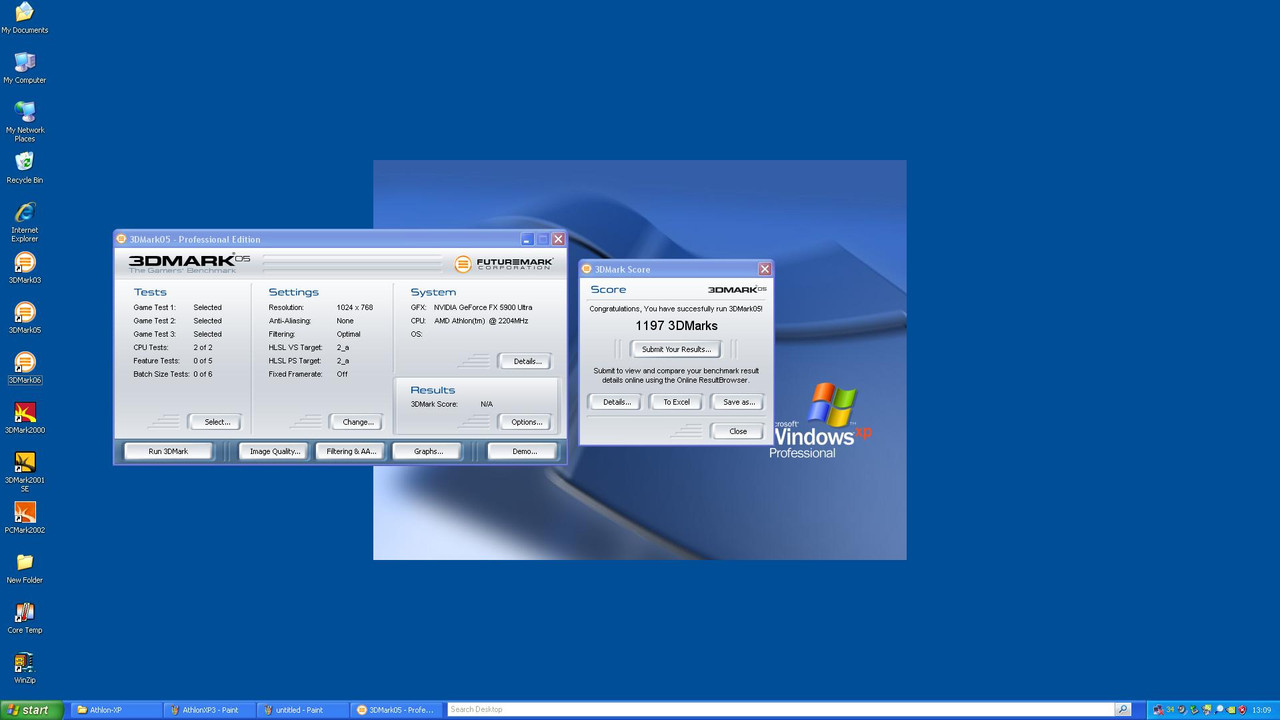Minimize the 3DMark05 window
Viewport: 1280px width, 720px height.
pos(527,239)
